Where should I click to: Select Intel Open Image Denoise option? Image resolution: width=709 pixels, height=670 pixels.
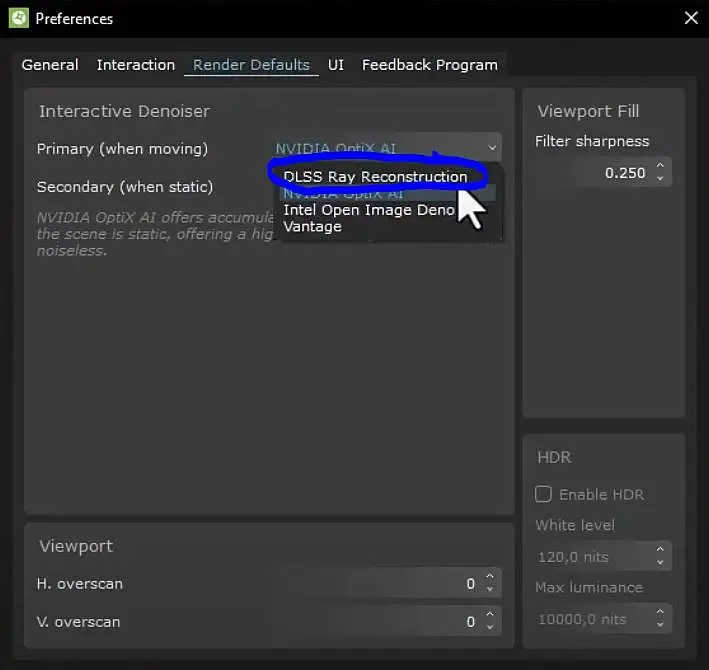369,210
